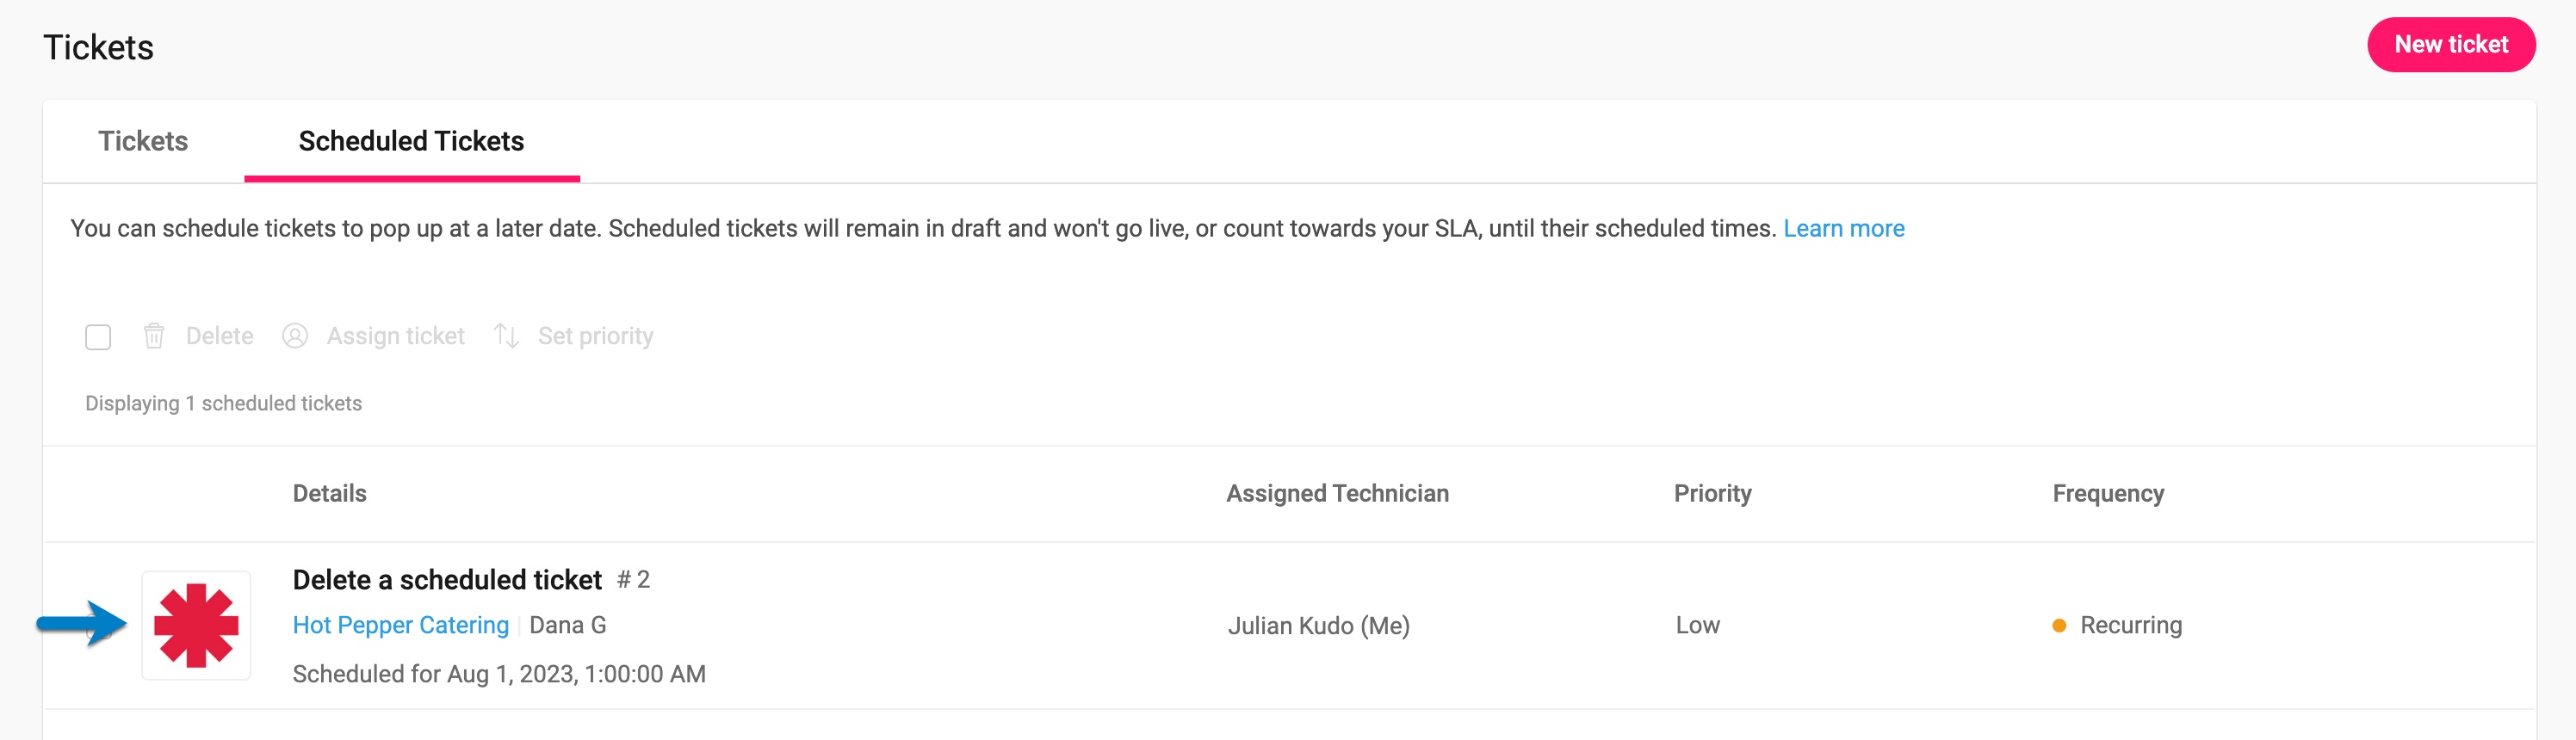This screenshot has width=2576, height=740.
Task: Tick the select-all tickets checkbox
Action: [x=98, y=337]
